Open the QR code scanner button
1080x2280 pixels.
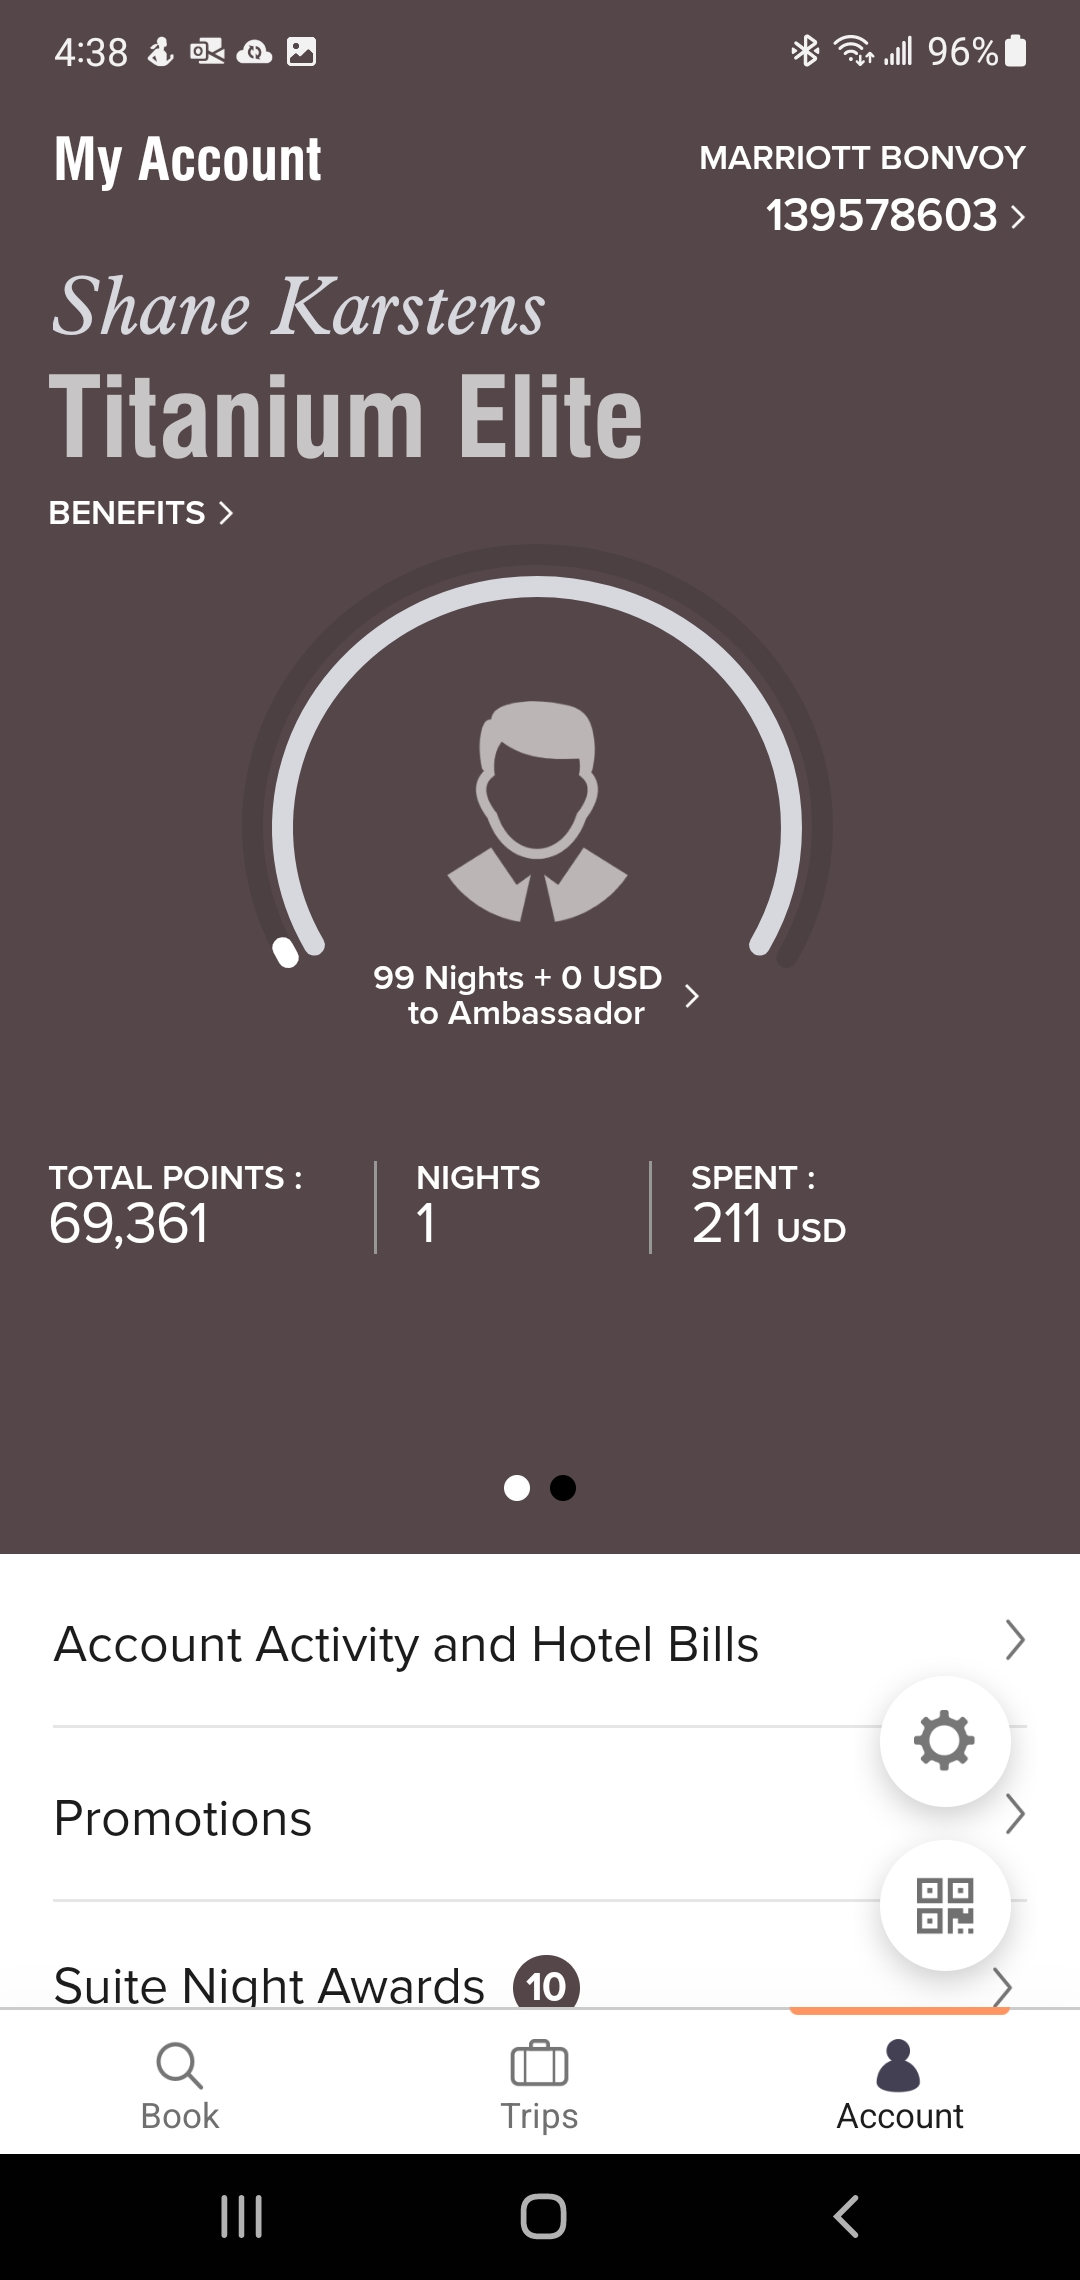coord(944,1905)
